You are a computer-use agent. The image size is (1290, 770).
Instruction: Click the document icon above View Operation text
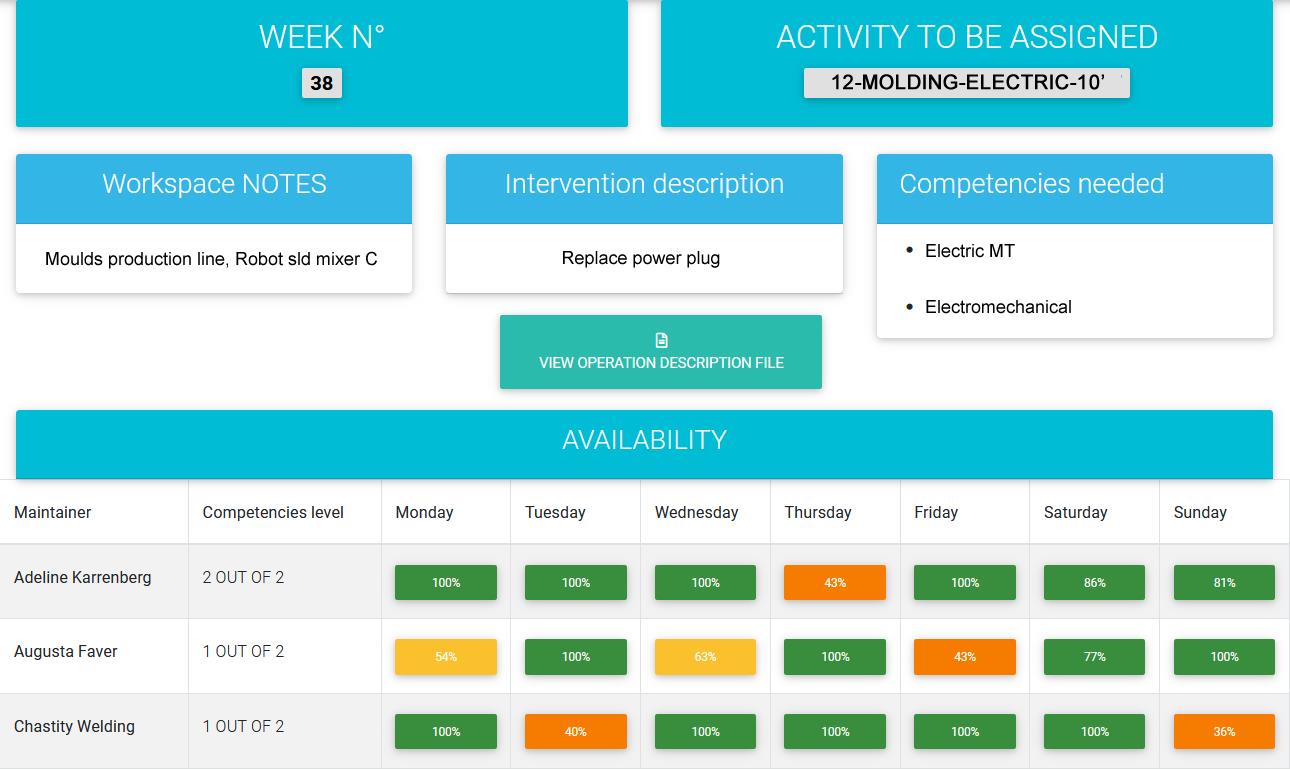660,340
